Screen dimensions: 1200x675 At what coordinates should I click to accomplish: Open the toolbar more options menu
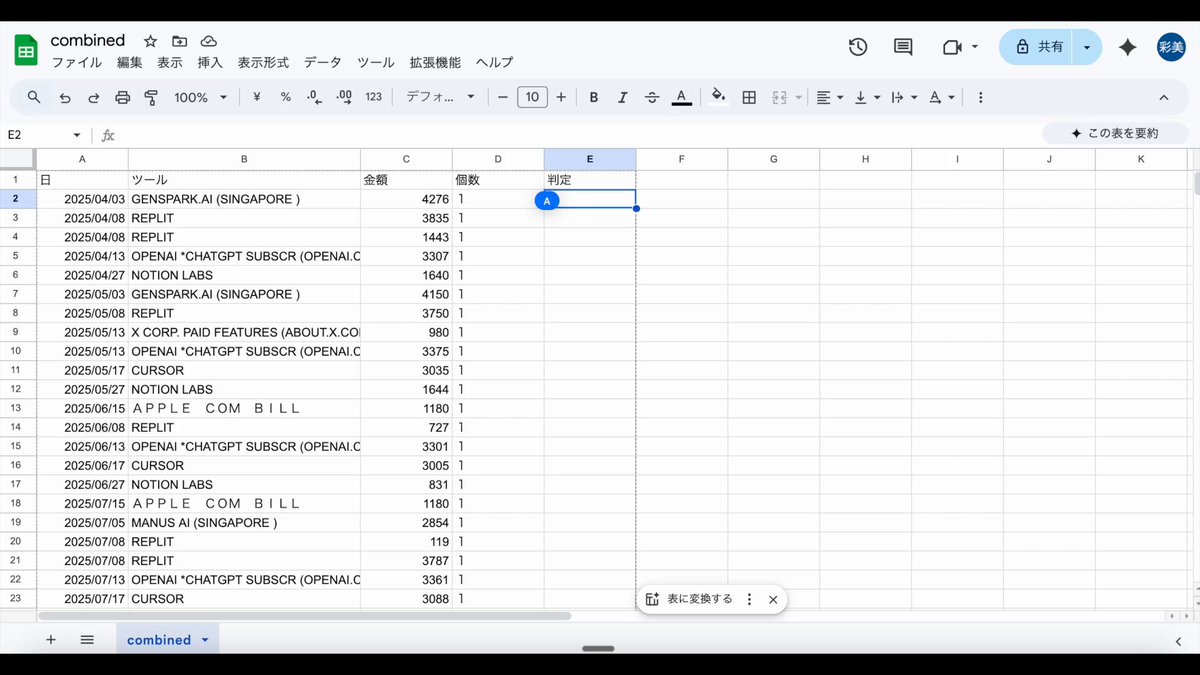coord(980,97)
